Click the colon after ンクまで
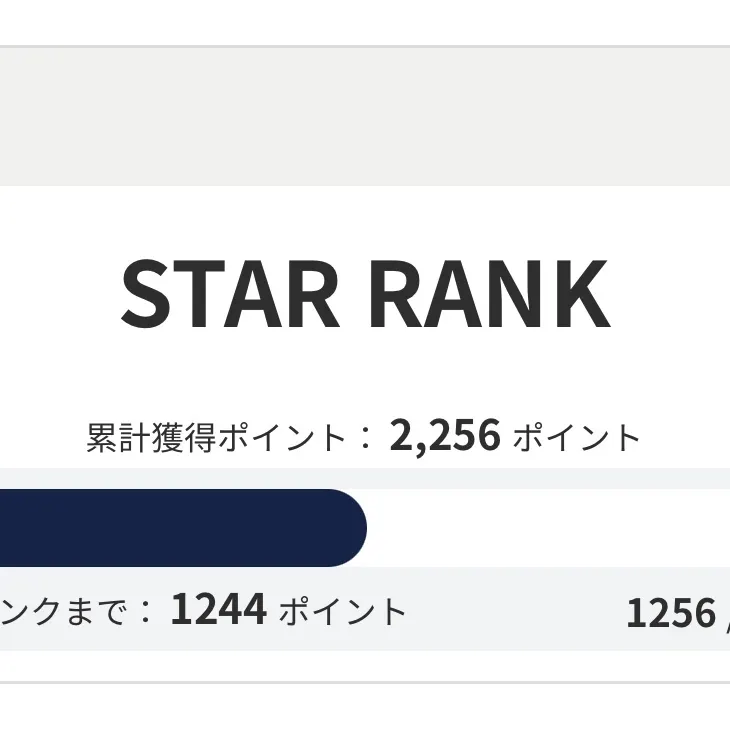Image resolution: width=730 pixels, height=730 pixels. coord(146,611)
